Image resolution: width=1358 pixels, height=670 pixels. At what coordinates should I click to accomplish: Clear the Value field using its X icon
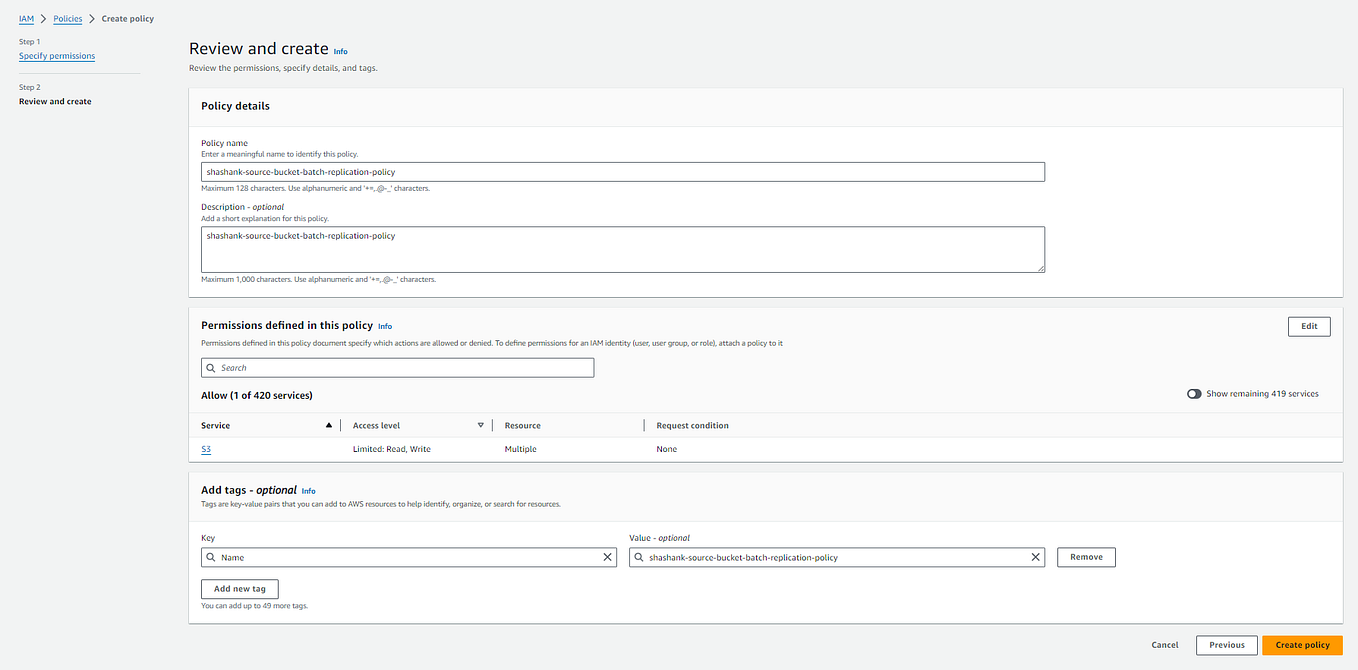tap(1035, 557)
